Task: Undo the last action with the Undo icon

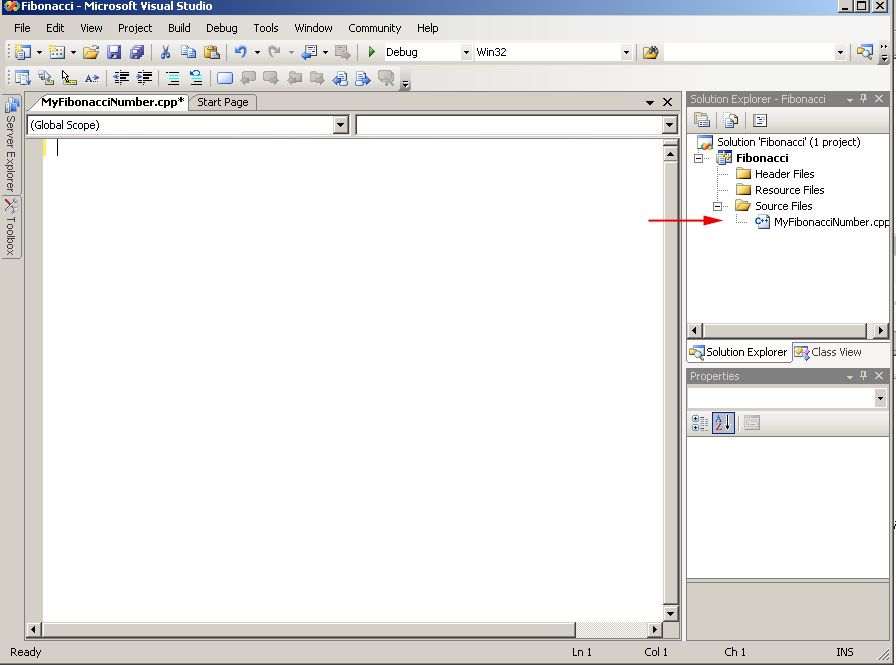Action: tap(241, 52)
